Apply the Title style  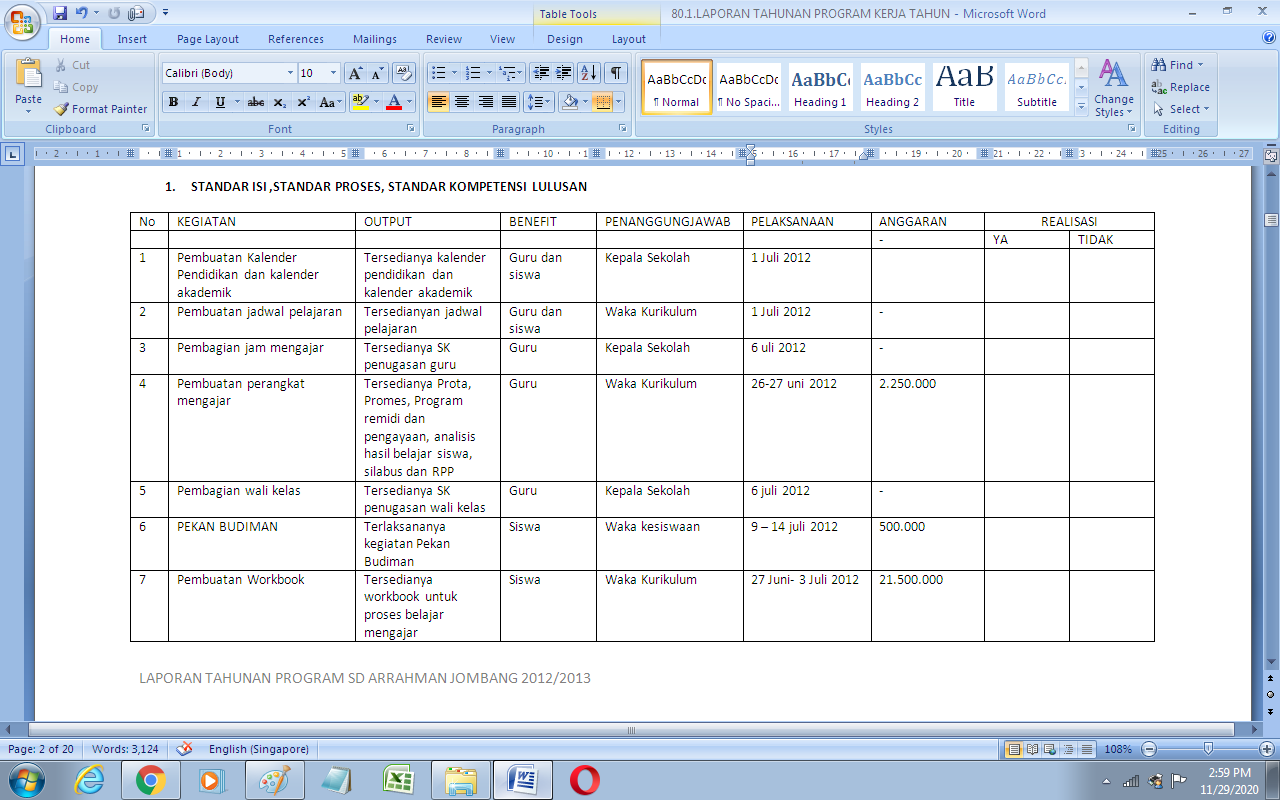(964, 87)
